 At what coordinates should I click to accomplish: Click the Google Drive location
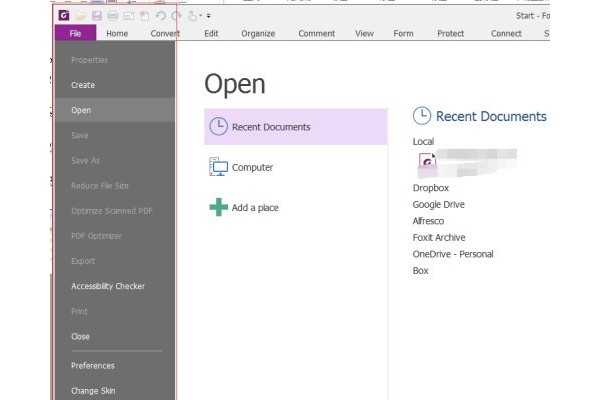point(439,204)
